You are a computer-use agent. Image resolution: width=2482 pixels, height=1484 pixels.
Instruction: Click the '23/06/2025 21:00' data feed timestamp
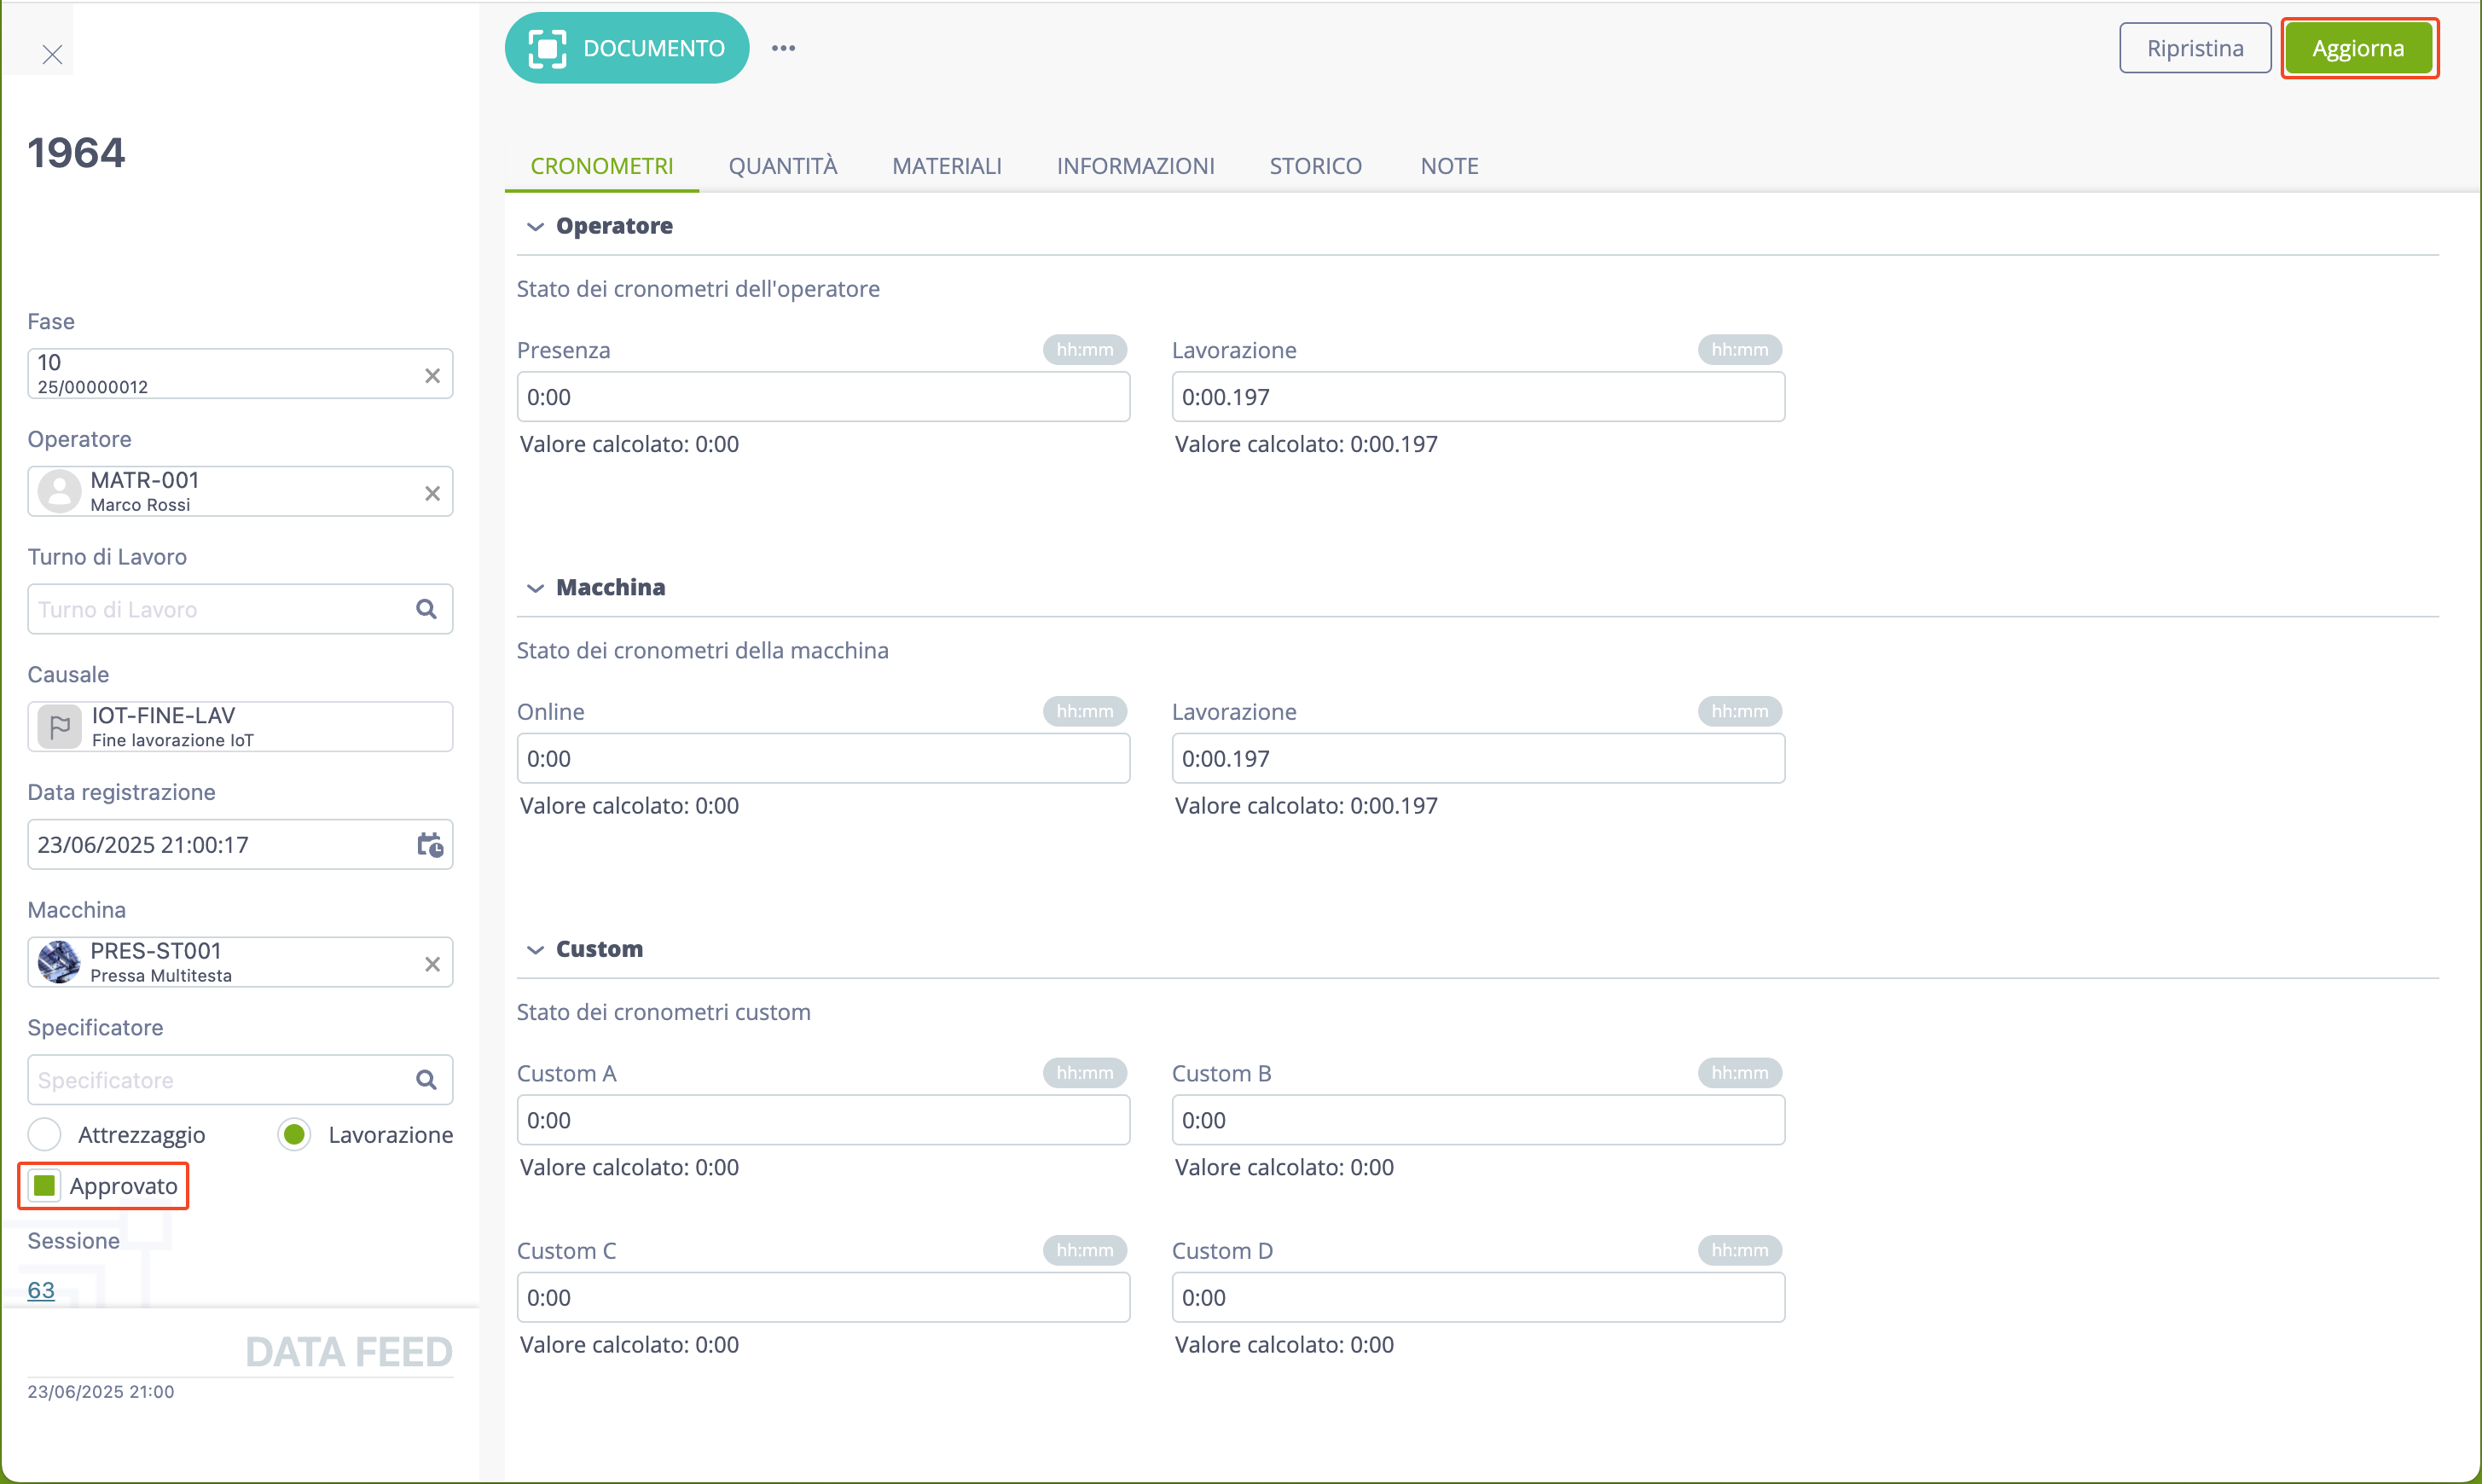pos(101,1392)
